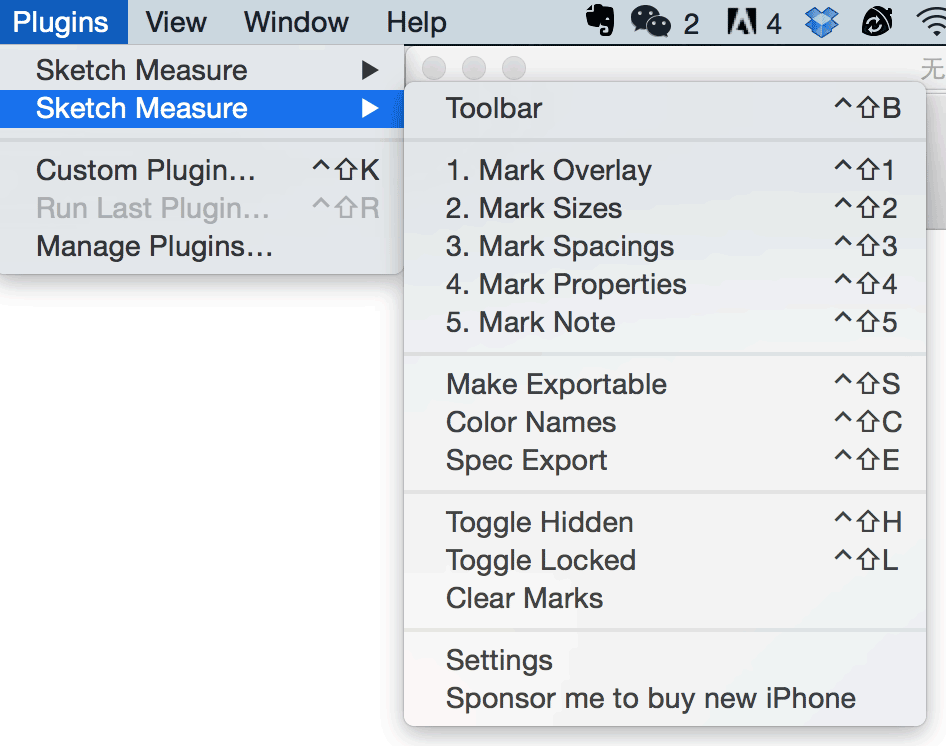946x746 pixels.
Task: Expand the highlighted Sketch Measure submenu arrow
Action: point(370,108)
